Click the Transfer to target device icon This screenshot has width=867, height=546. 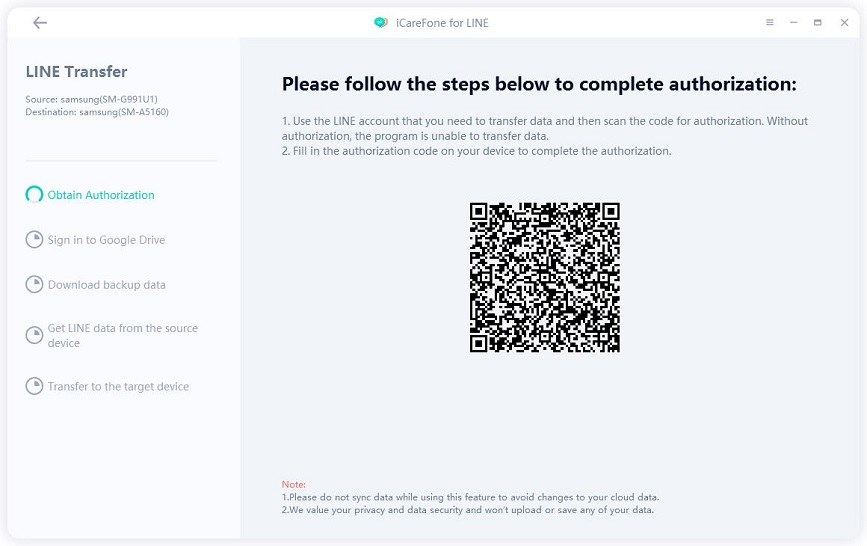pos(34,387)
